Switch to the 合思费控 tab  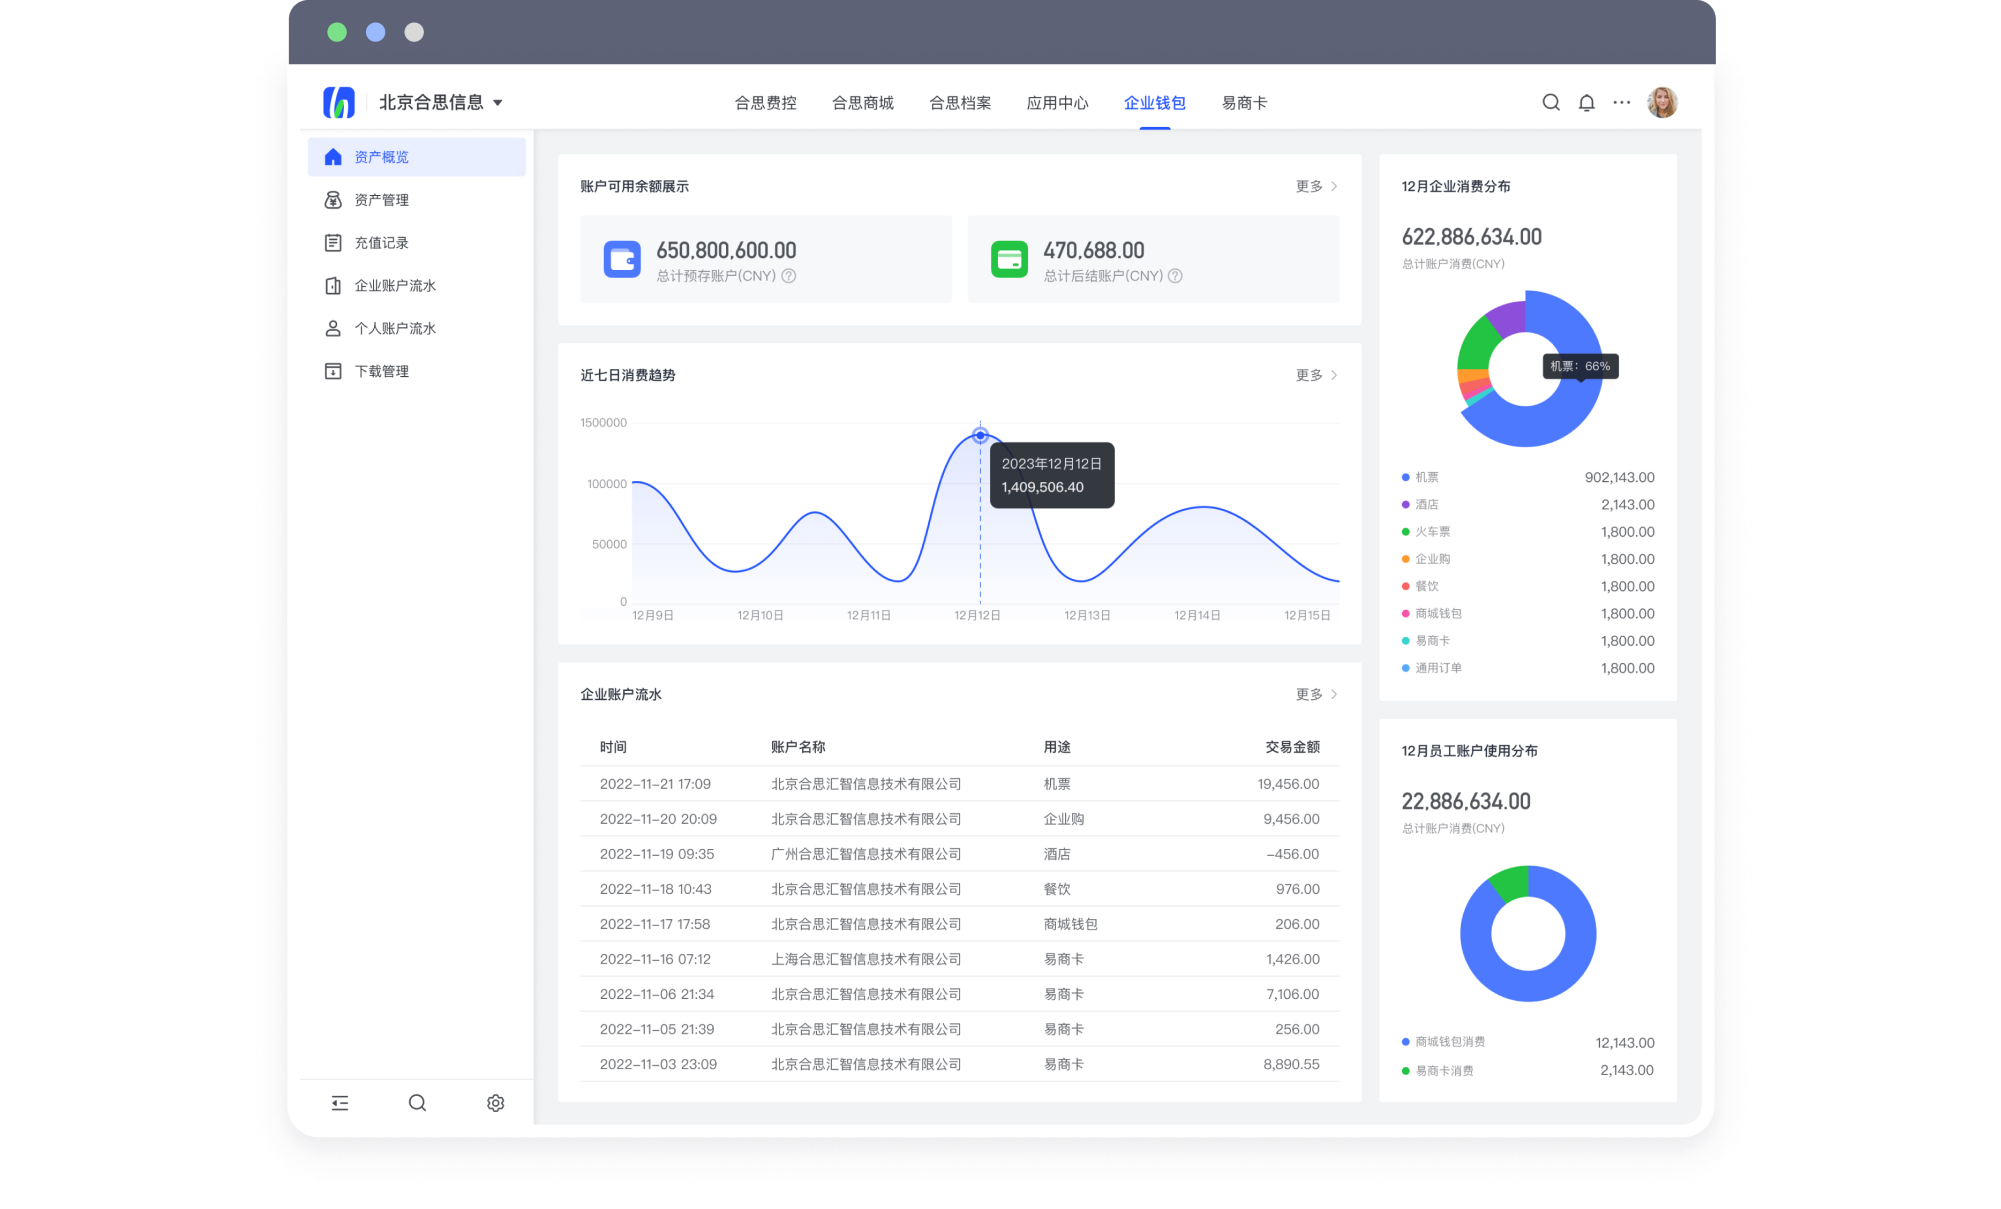(765, 103)
